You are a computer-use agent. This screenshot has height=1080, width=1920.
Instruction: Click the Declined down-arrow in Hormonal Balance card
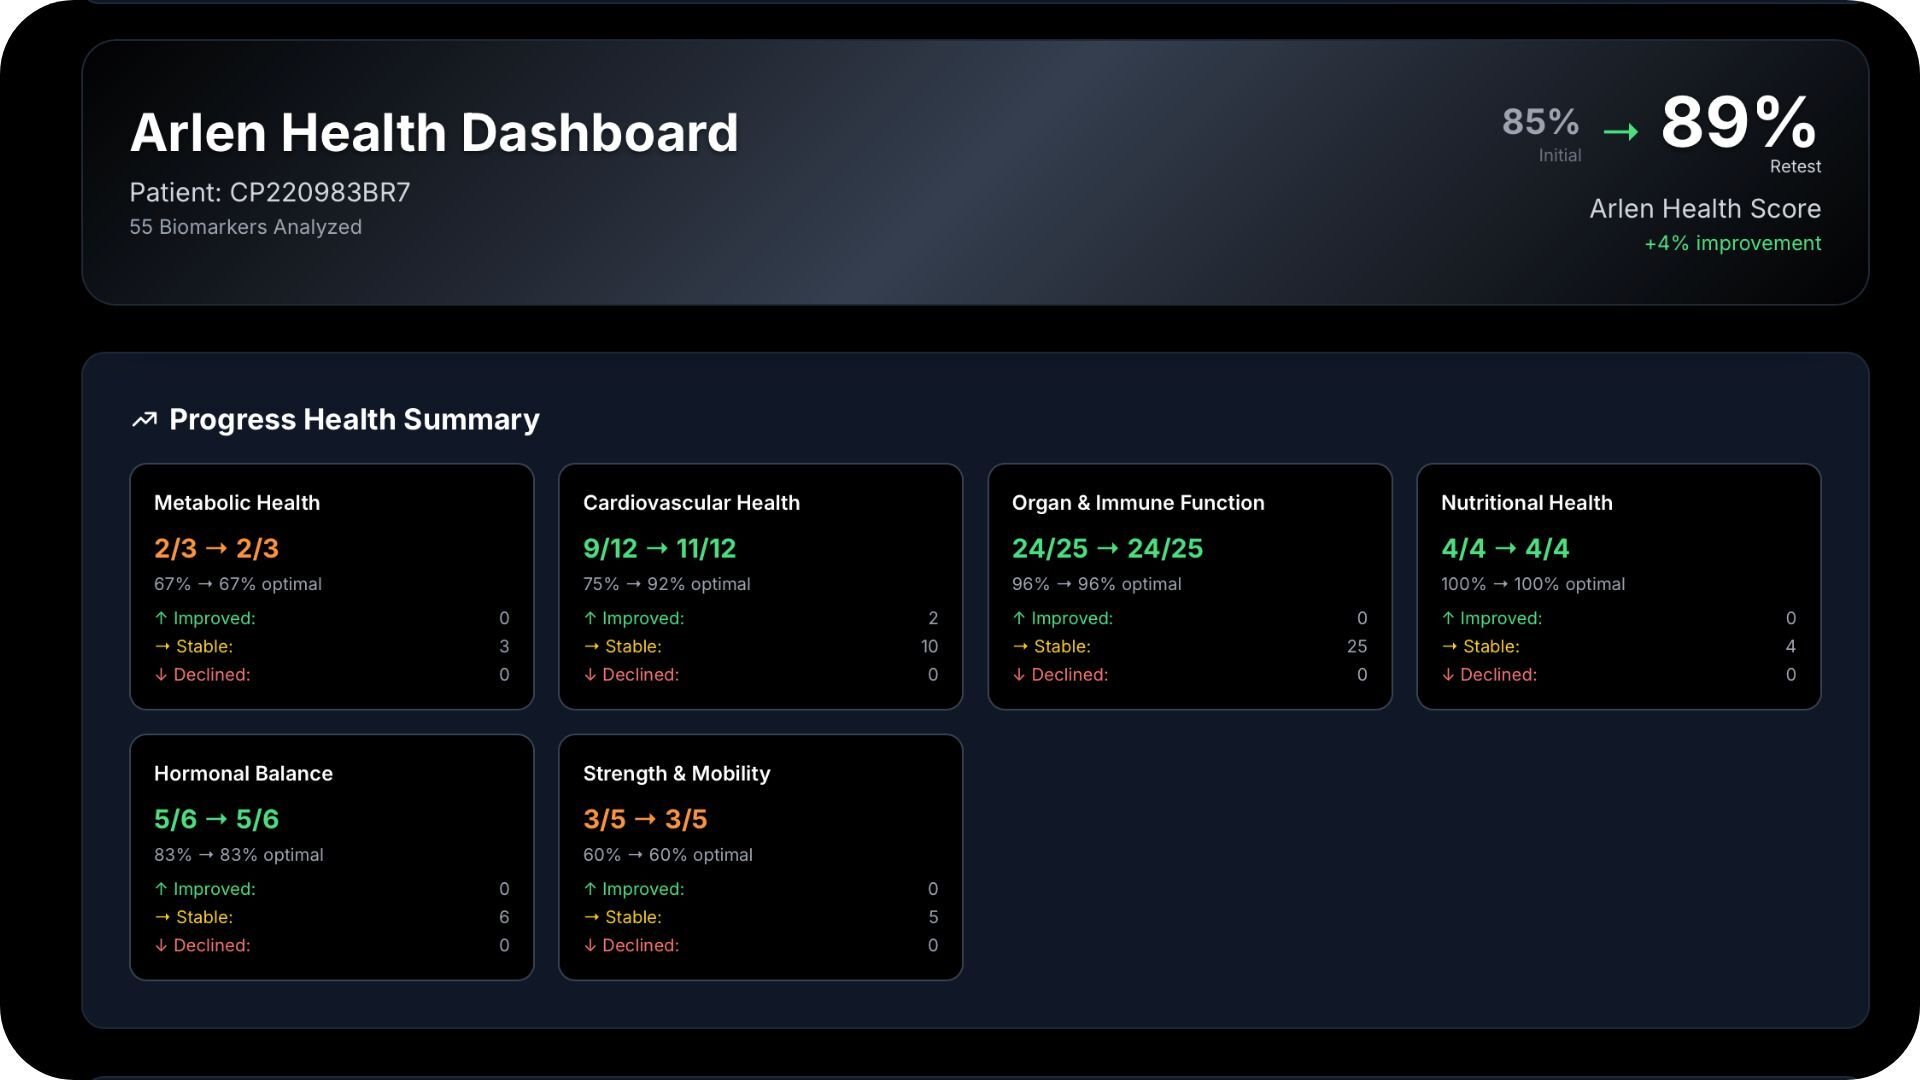[x=161, y=946]
